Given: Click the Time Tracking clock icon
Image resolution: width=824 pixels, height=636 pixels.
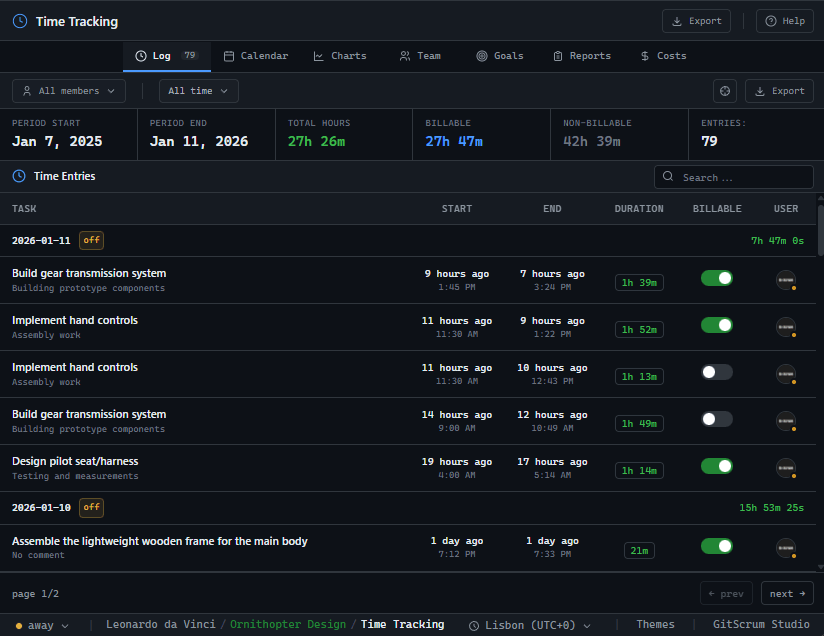Looking at the screenshot, I should [x=19, y=21].
